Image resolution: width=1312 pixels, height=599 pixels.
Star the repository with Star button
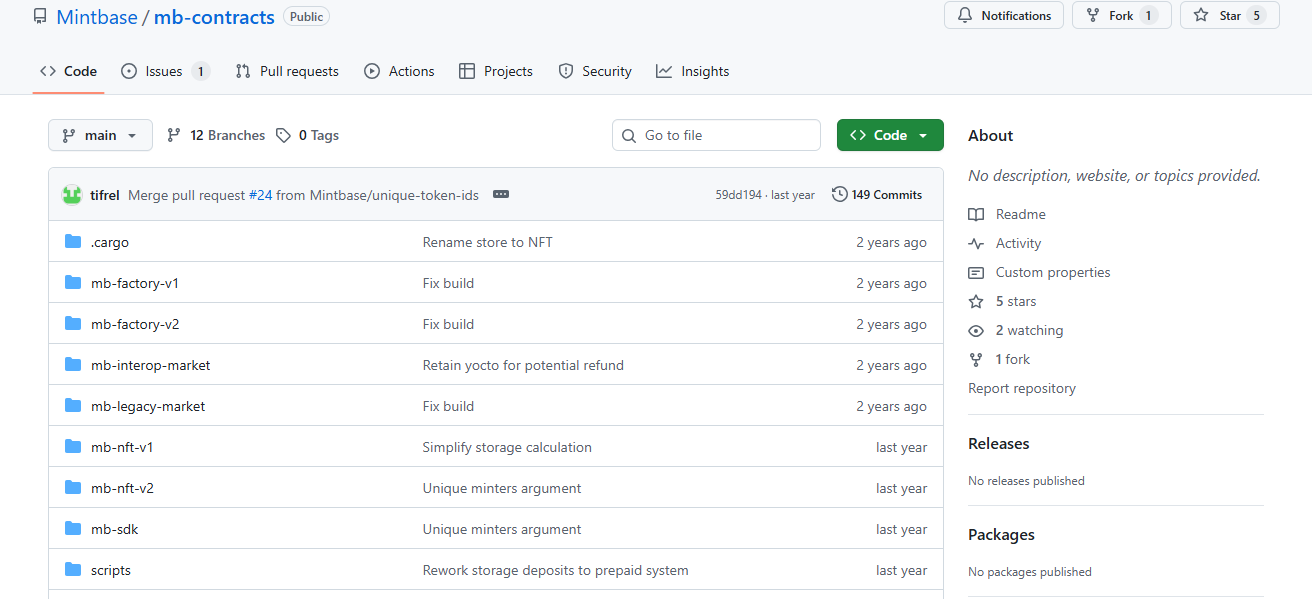pyautogui.click(x=1230, y=16)
